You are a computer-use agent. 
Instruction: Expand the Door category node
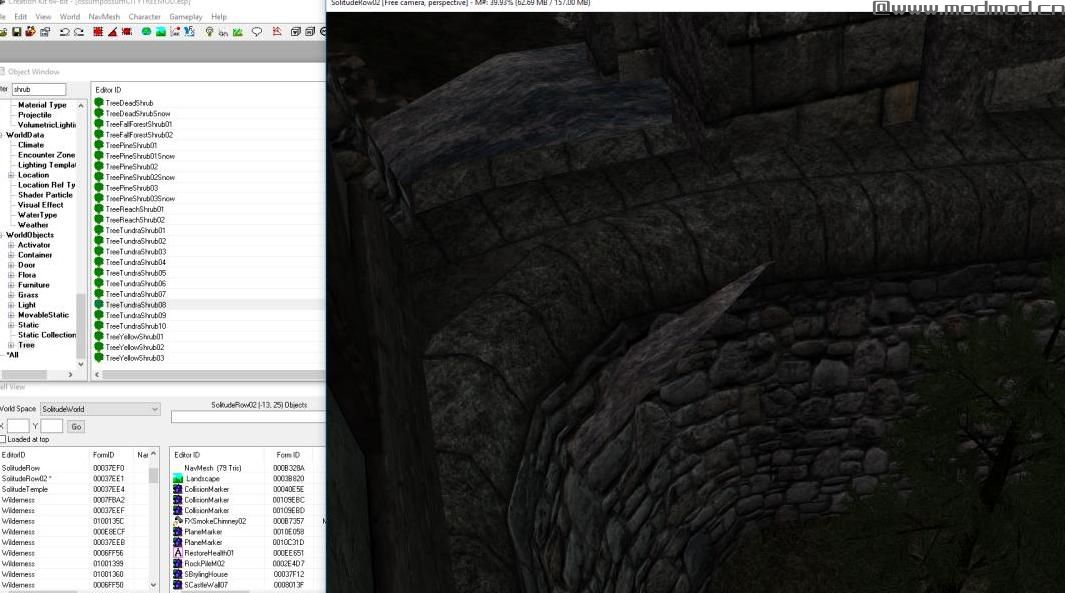(x=11, y=265)
